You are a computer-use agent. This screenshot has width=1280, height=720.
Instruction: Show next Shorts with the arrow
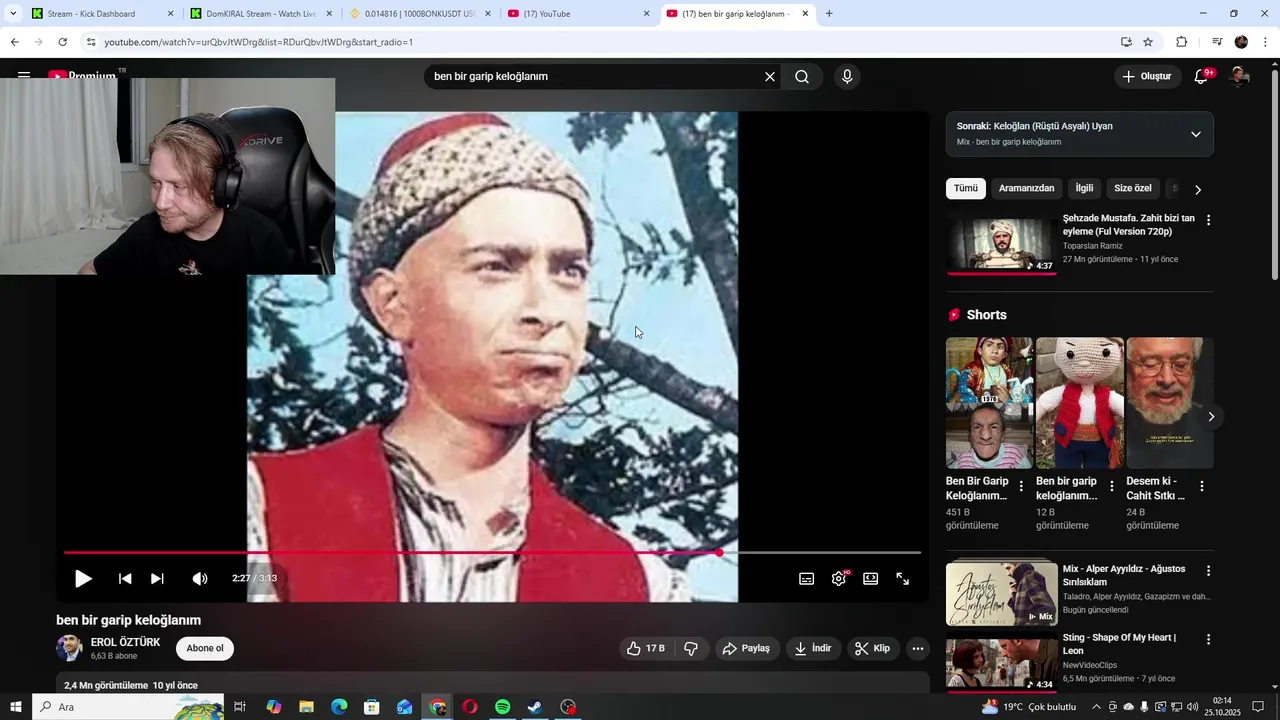[1211, 417]
